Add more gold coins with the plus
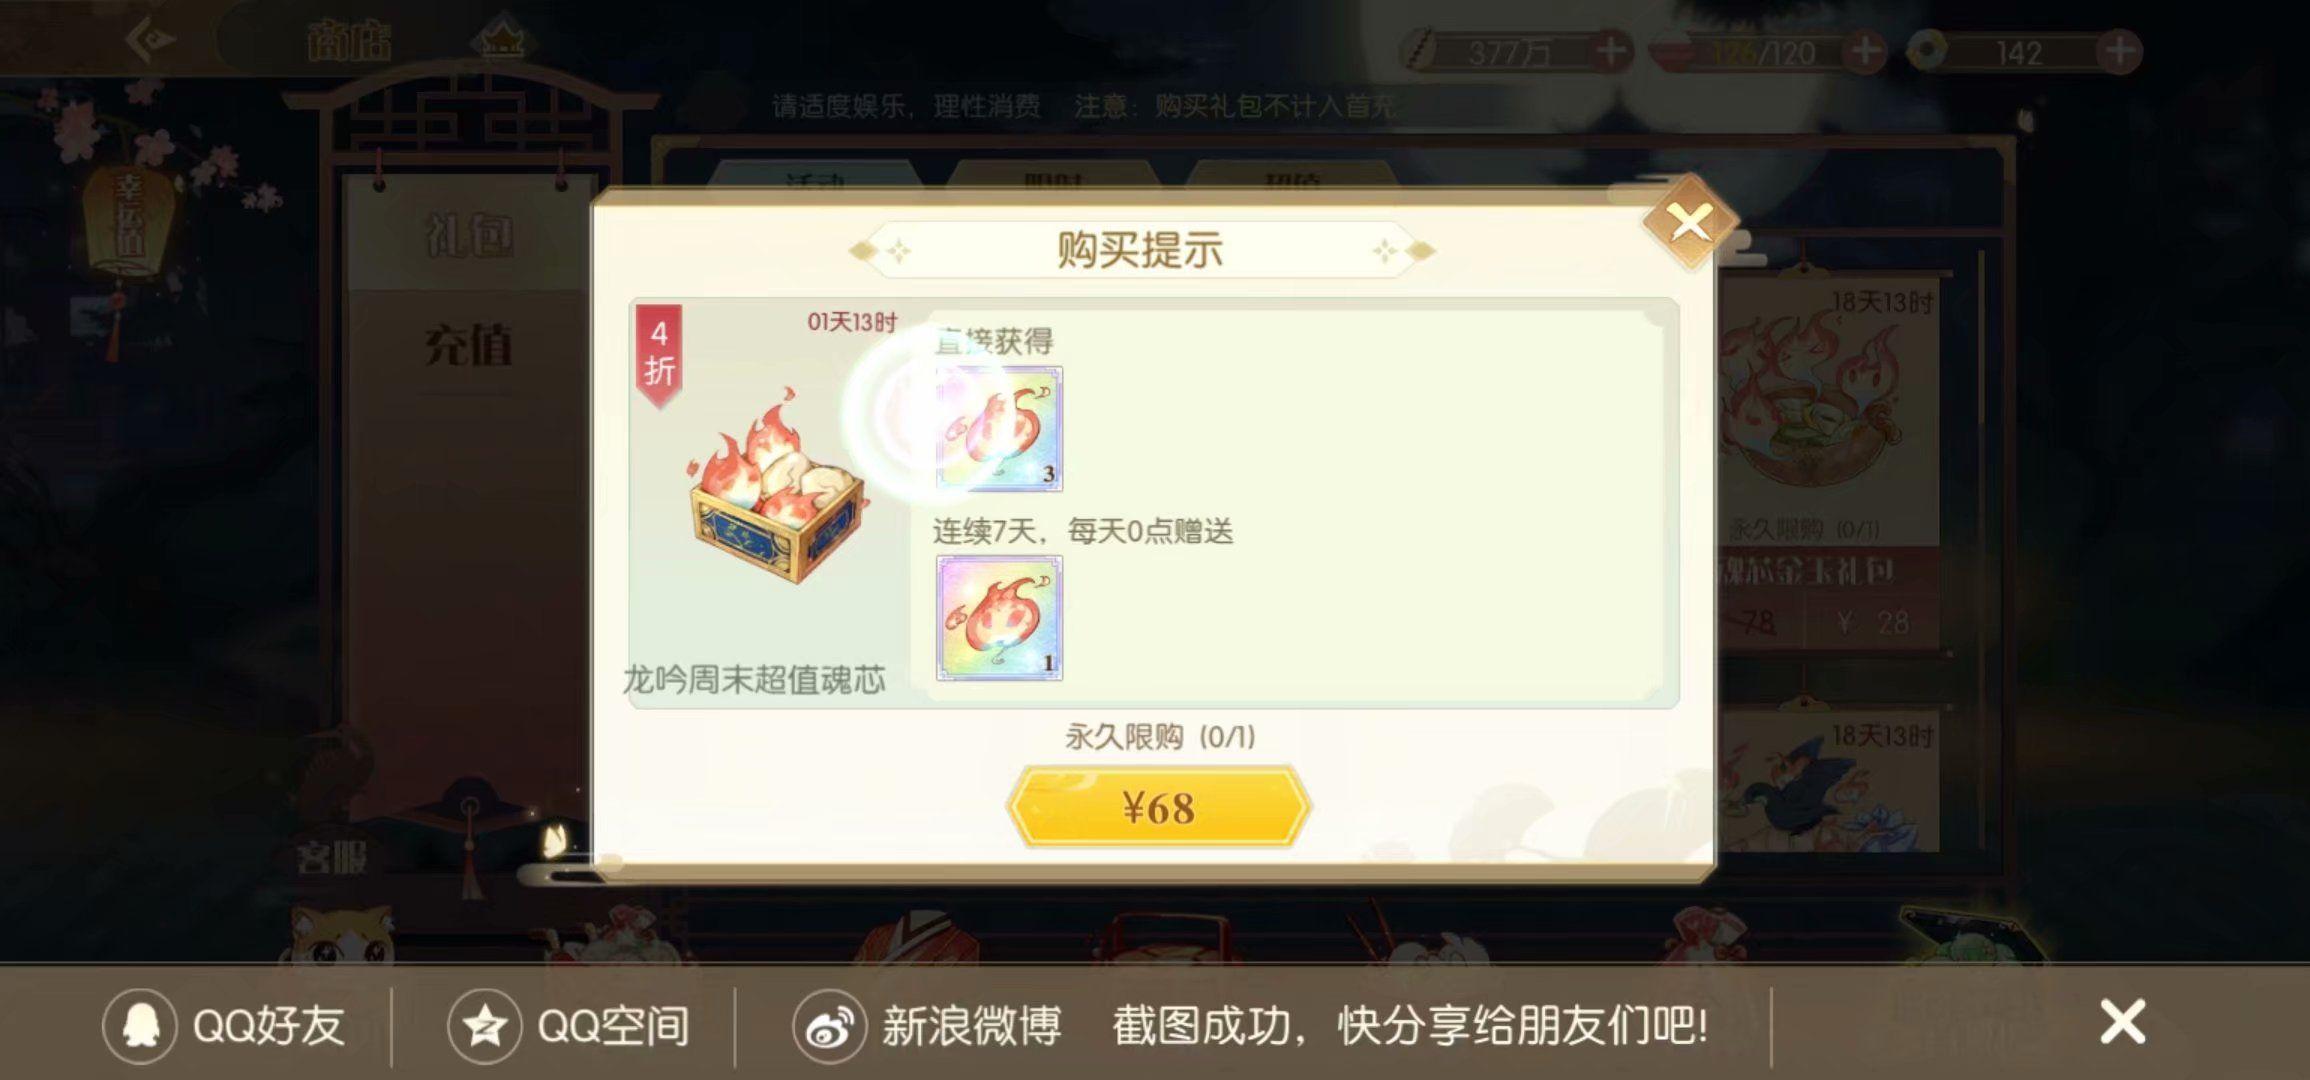The width and height of the screenshot is (2310, 1080). 1610,52
